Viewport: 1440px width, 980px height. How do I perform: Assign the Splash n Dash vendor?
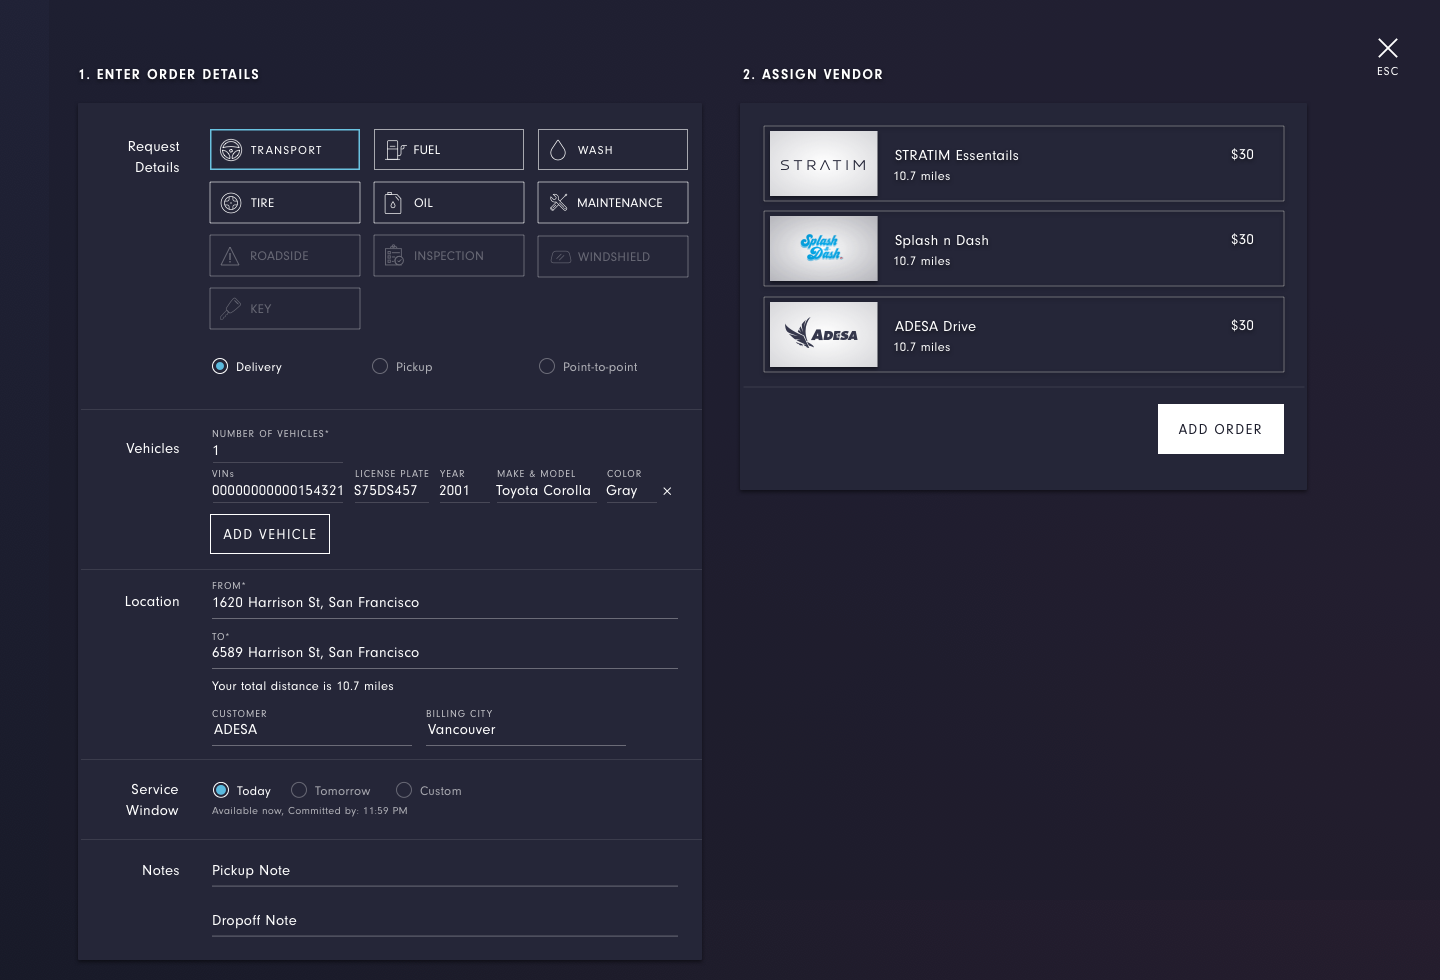1024,249
